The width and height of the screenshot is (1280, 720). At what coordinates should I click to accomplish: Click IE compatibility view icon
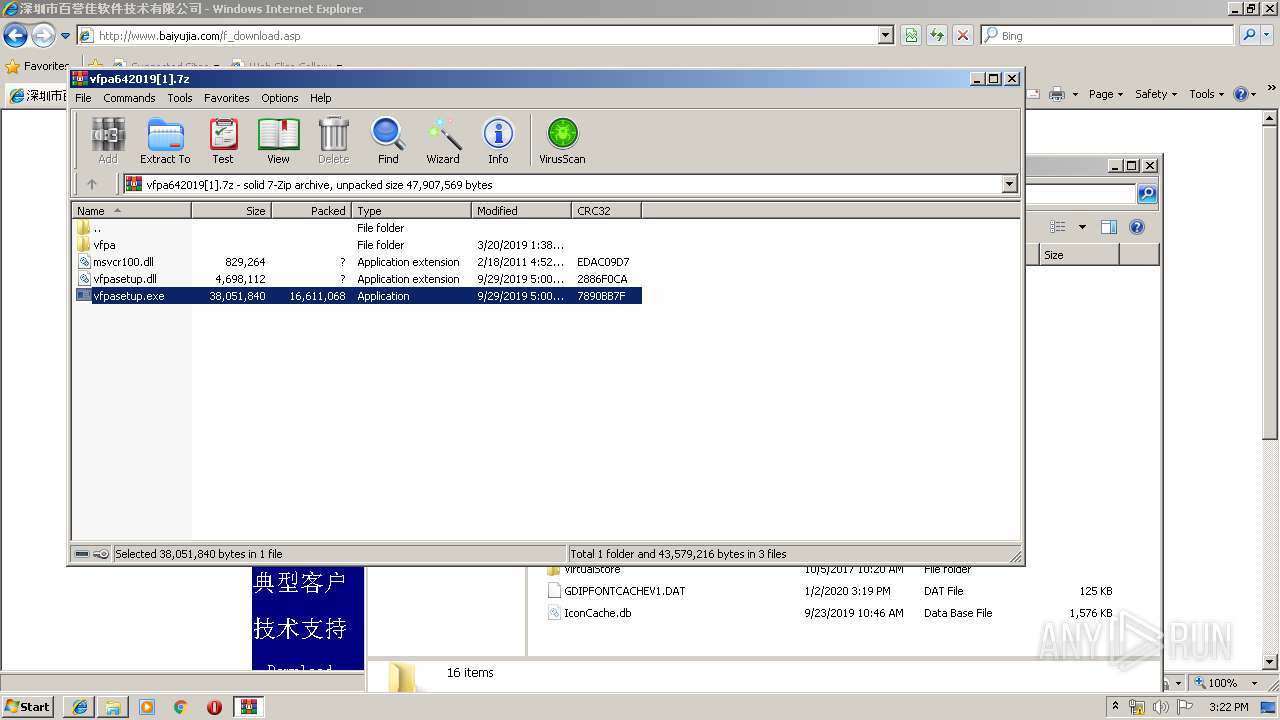[x=911, y=35]
